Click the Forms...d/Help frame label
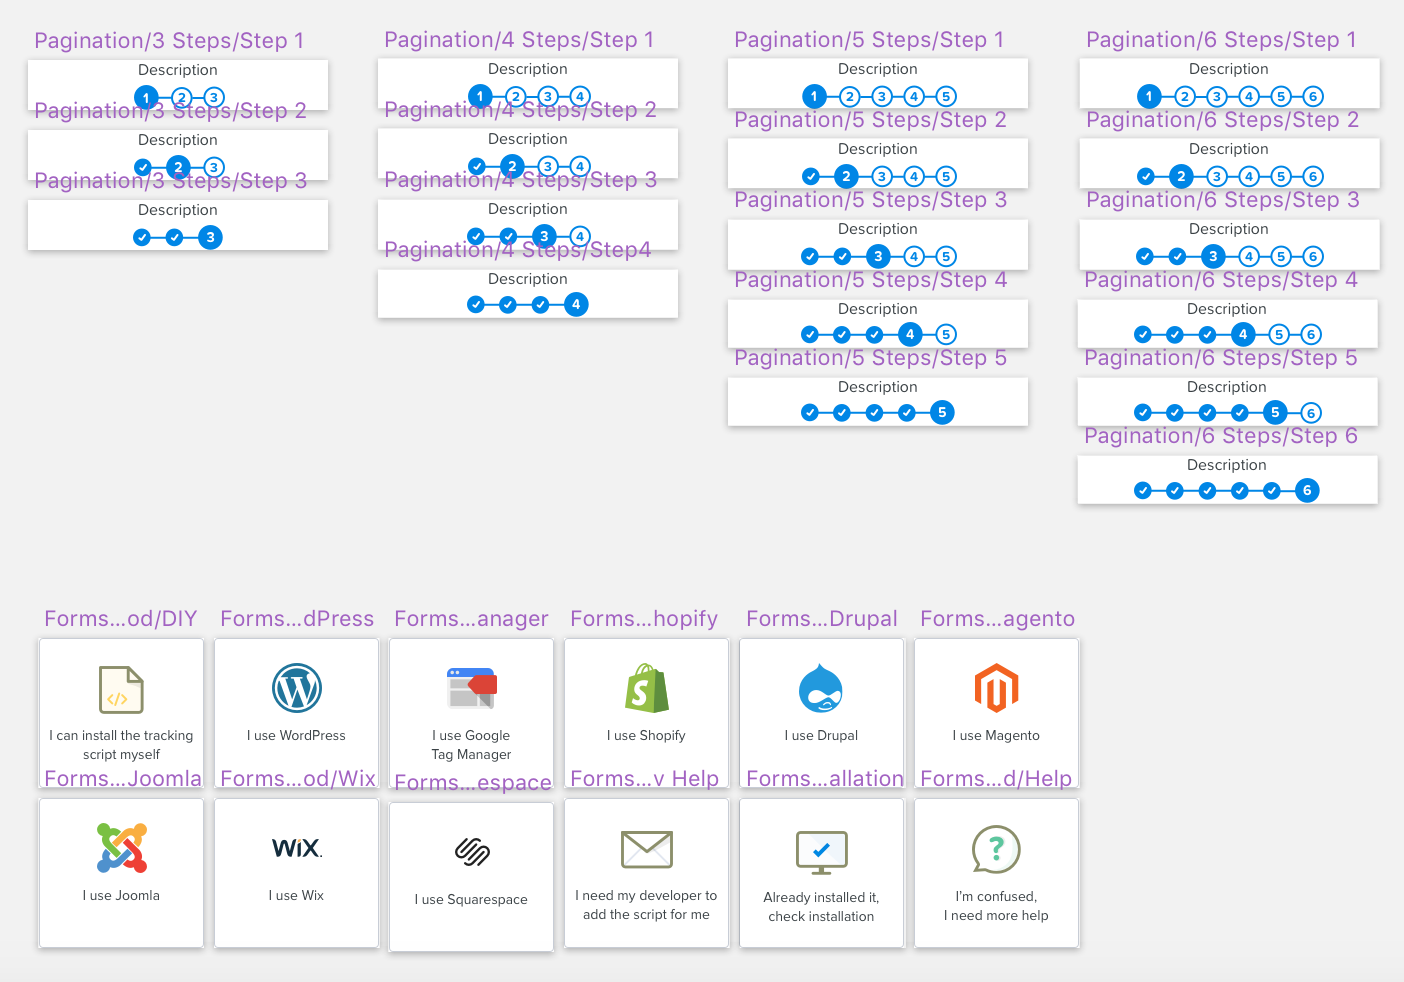This screenshot has height=982, width=1404. pyautogui.click(x=996, y=779)
